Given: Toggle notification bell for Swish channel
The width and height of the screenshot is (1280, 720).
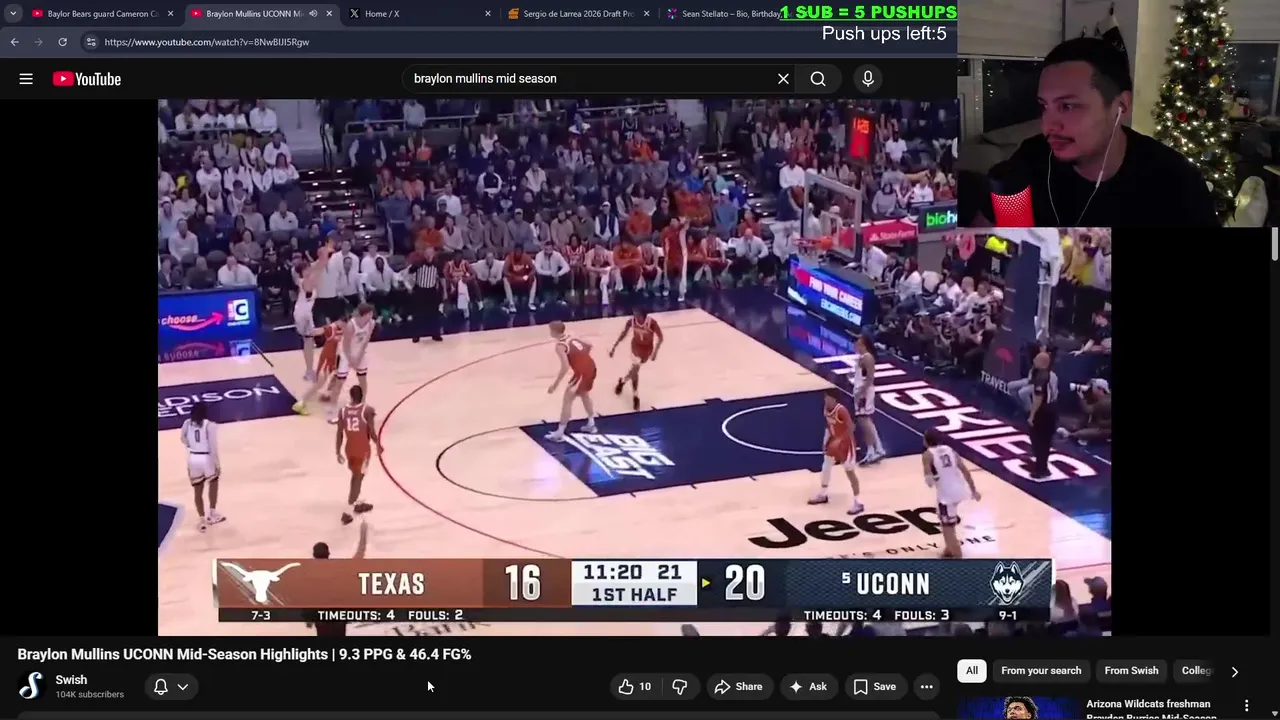Looking at the screenshot, I should coord(160,686).
